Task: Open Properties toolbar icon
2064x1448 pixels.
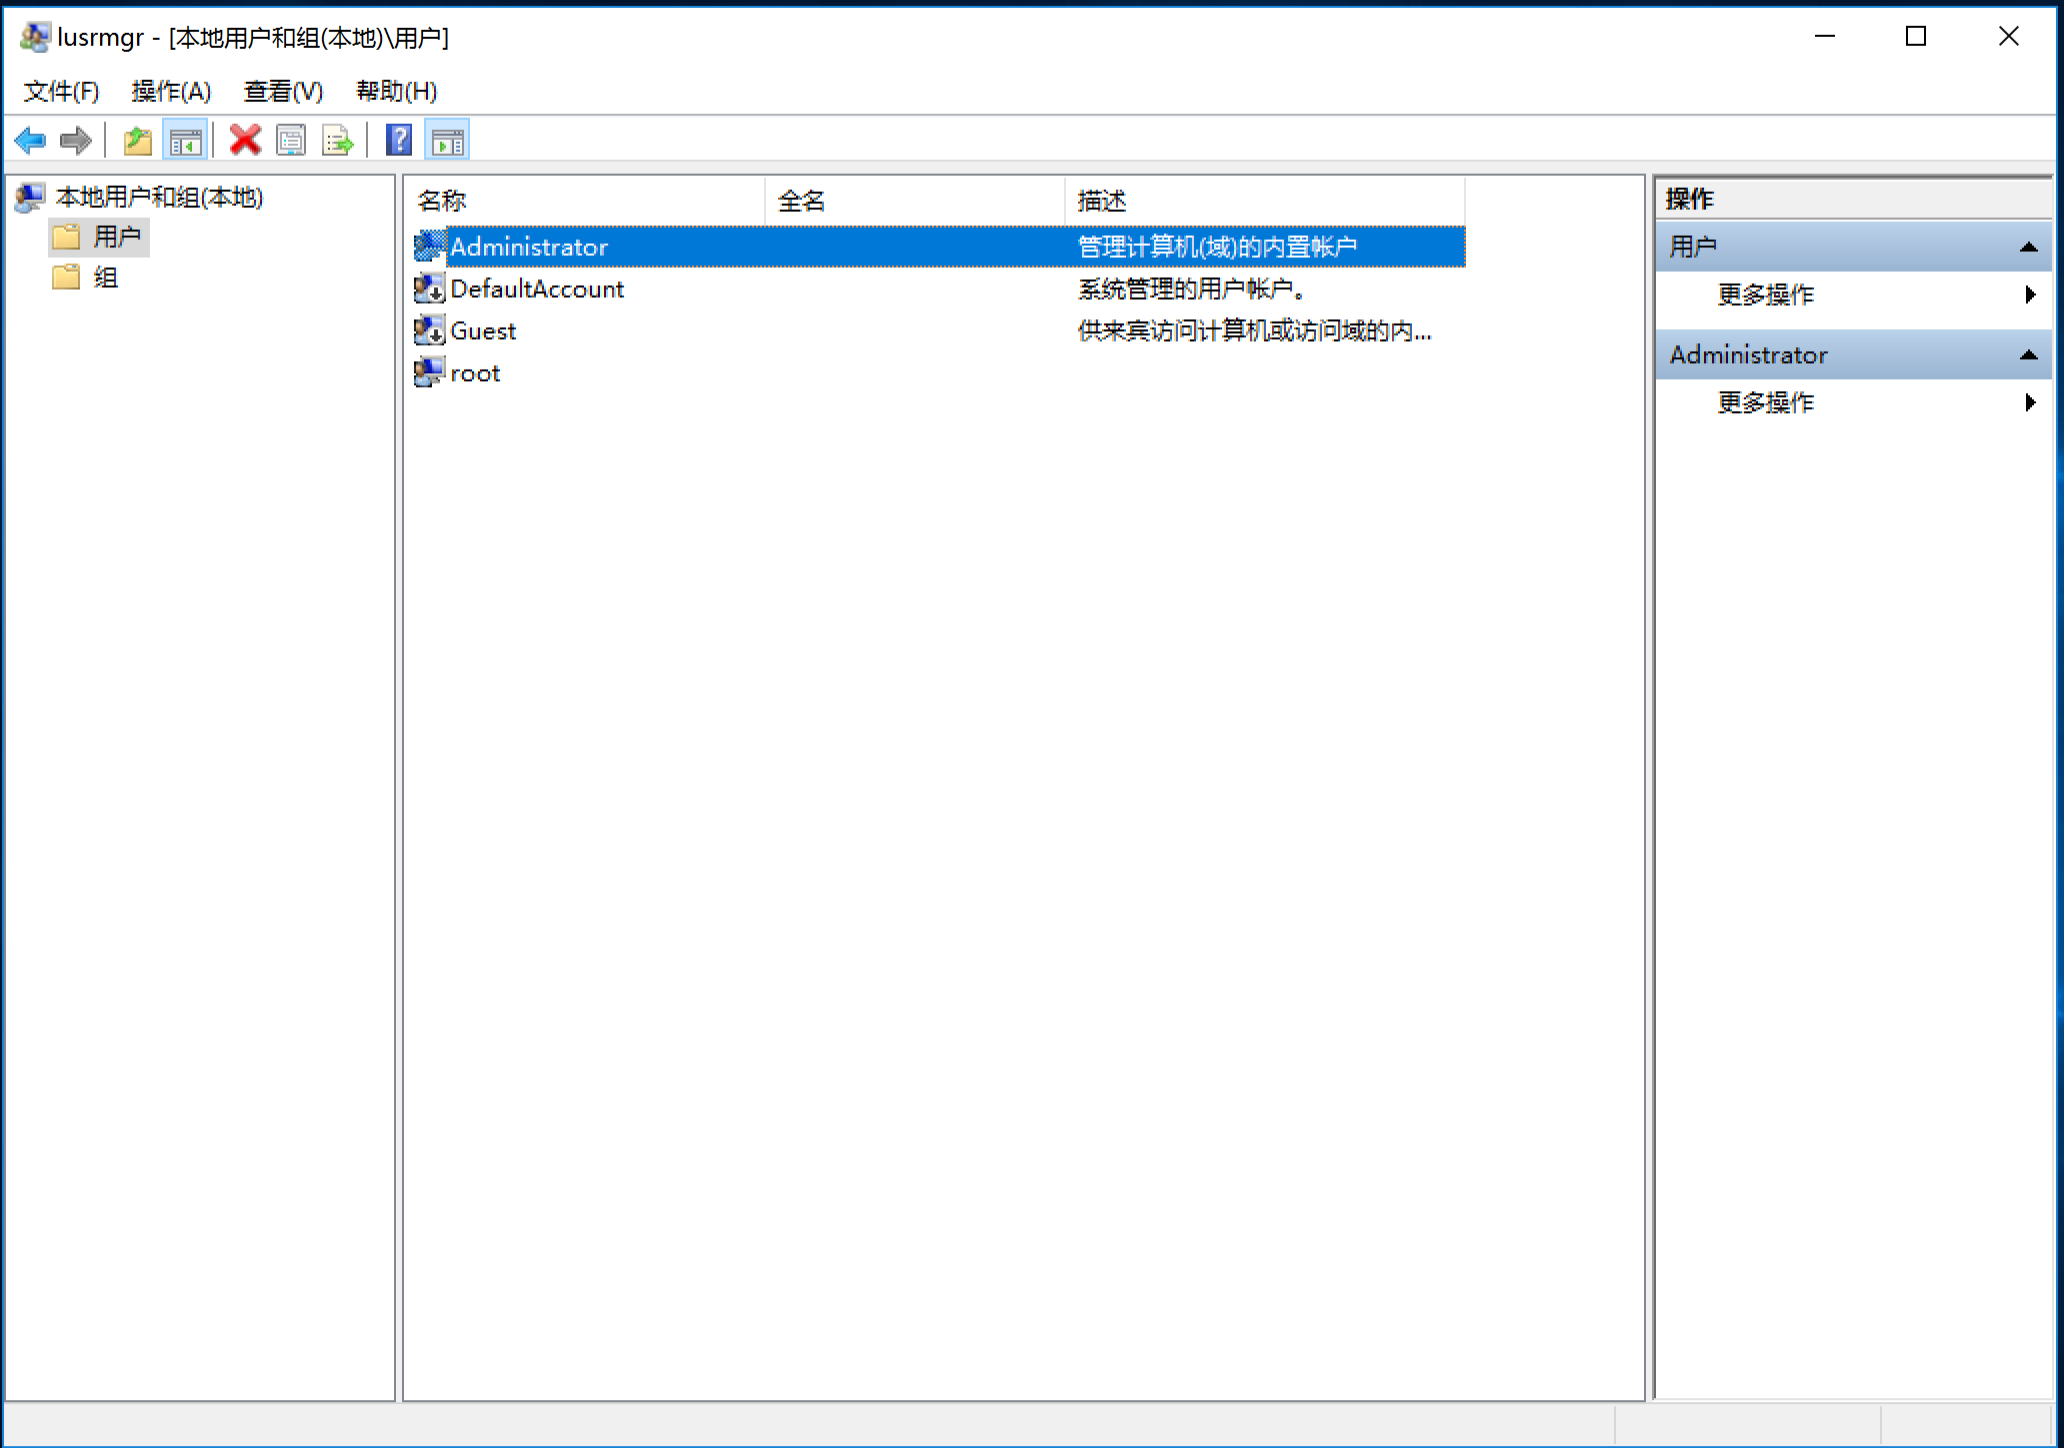Action: (x=291, y=141)
